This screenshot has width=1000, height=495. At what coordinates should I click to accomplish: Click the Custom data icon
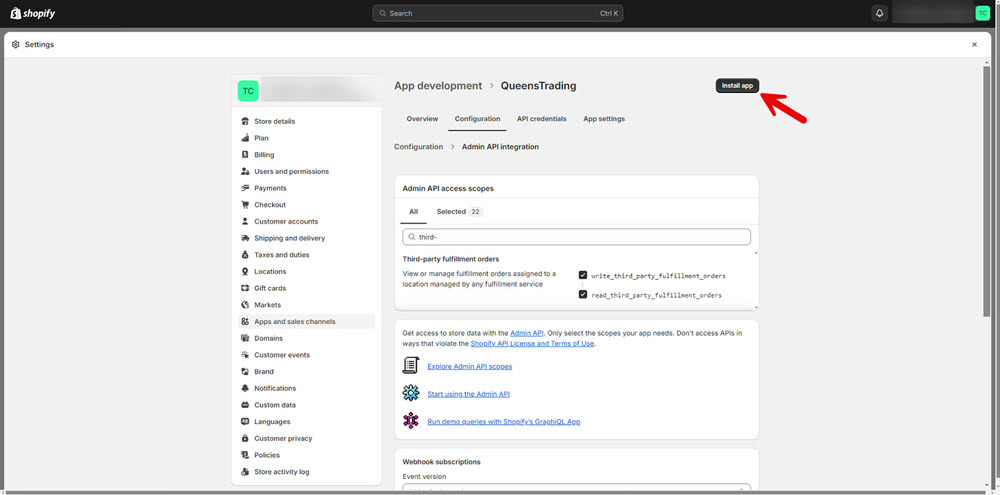point(245,405)
